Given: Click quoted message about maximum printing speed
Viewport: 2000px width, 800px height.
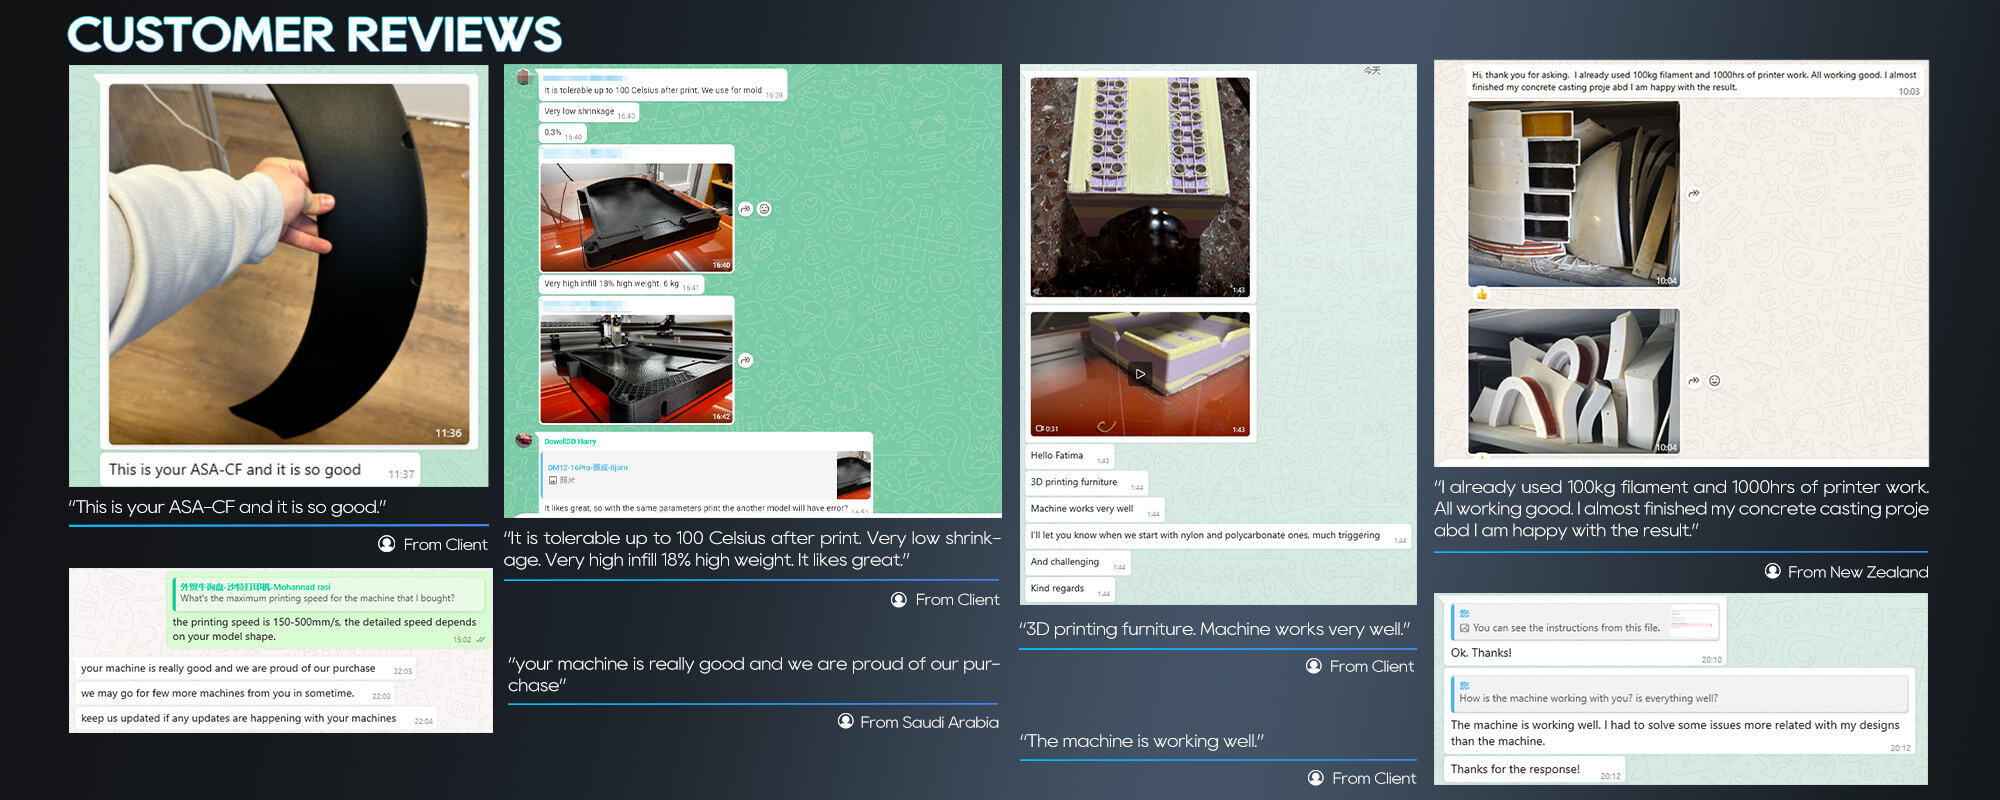Looking at the screenshot, I should (x=328, y=593).
